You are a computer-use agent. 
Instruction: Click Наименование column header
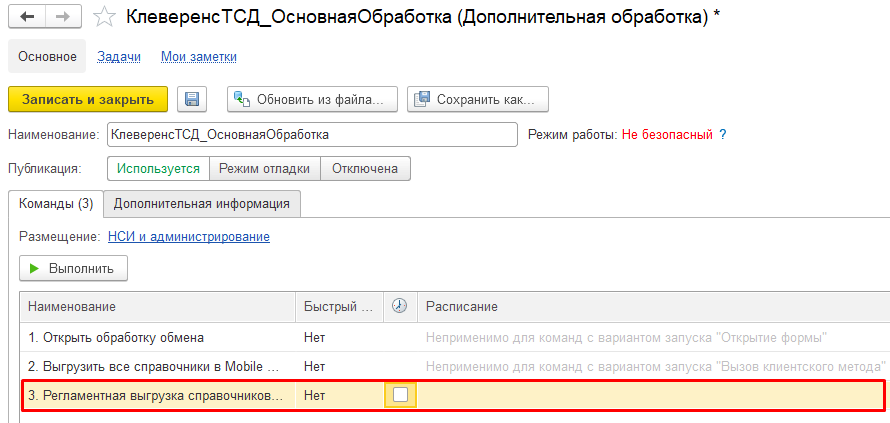157,307
